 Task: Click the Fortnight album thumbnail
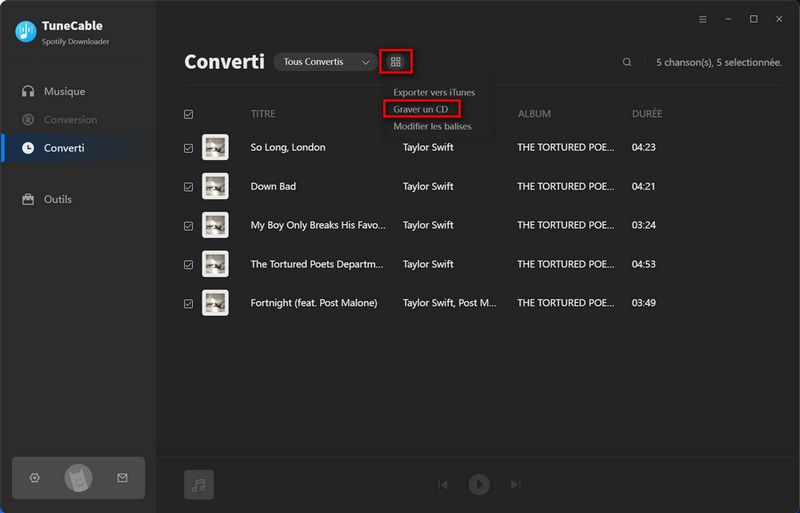click(x=215, y=303)
